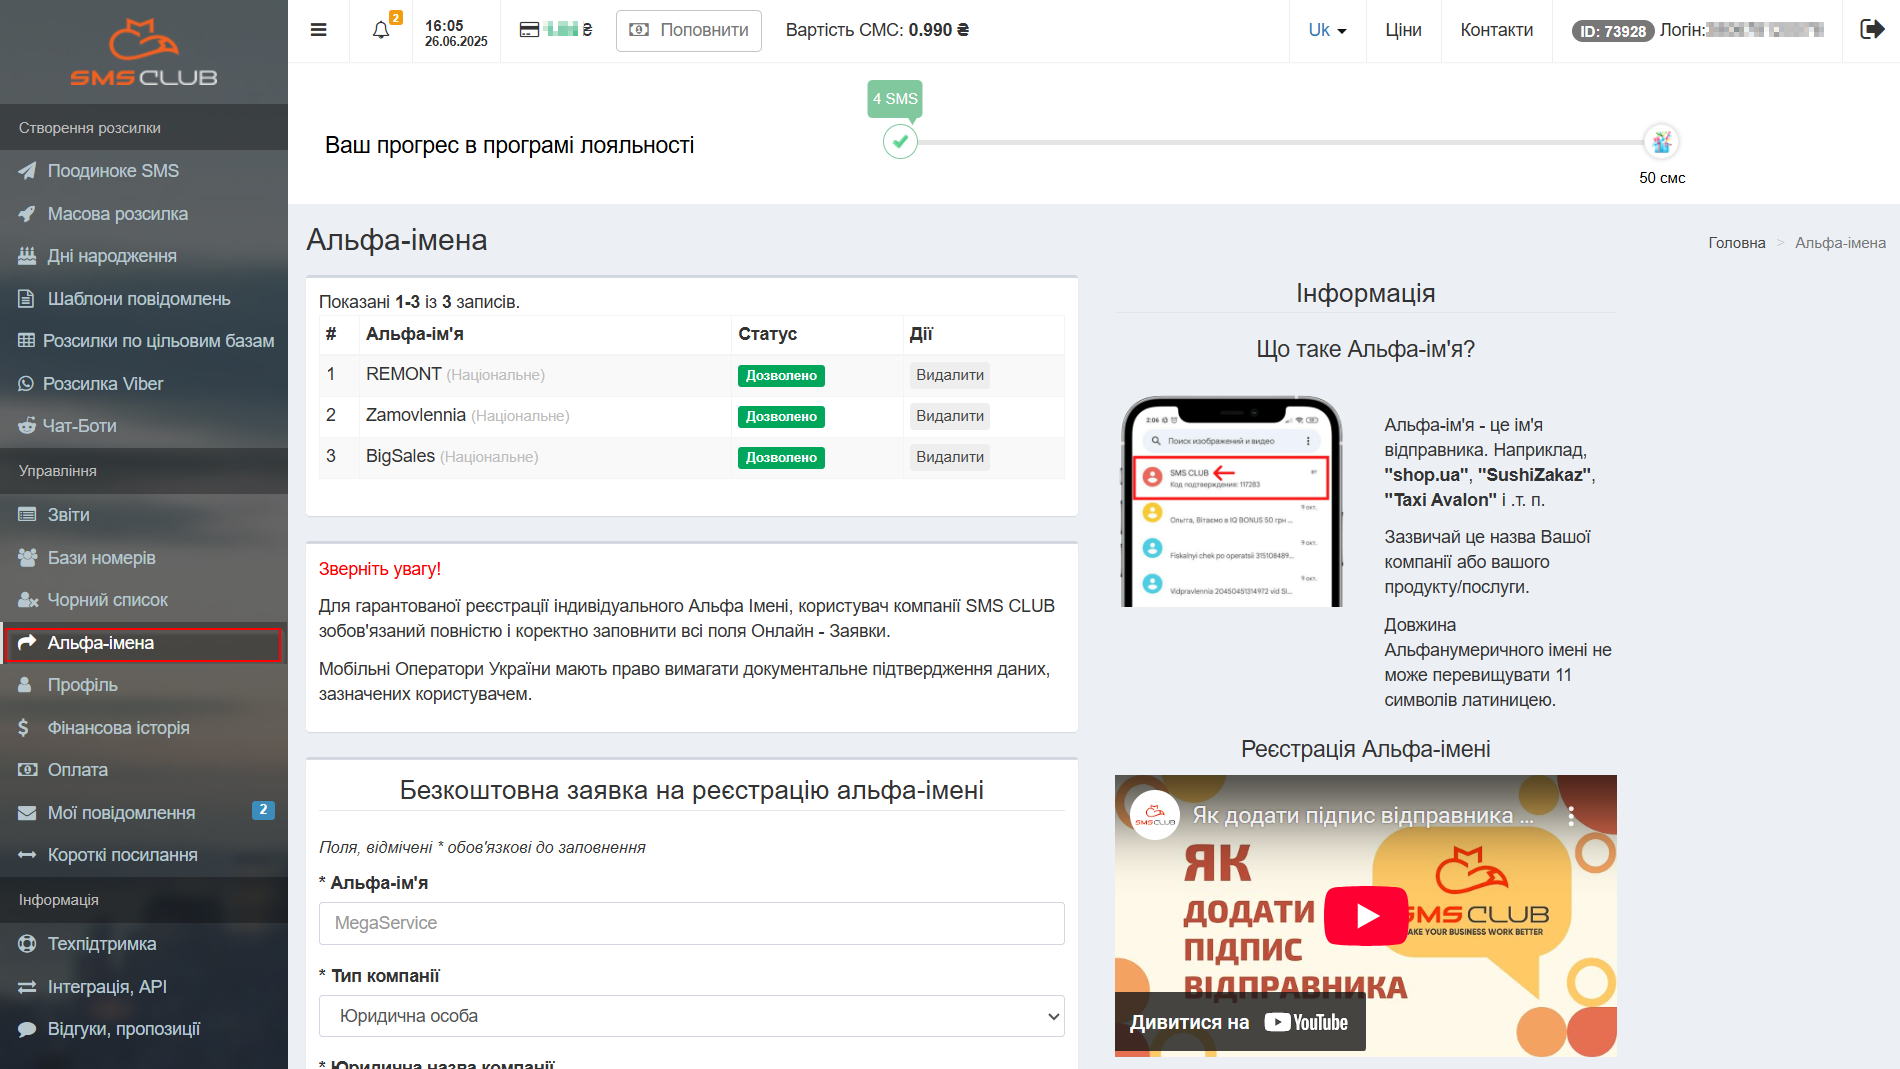The height and width of the screenshot is (1069, 1900).
Task: Open Звіти list icon
Action: click(x=27, y=515)
